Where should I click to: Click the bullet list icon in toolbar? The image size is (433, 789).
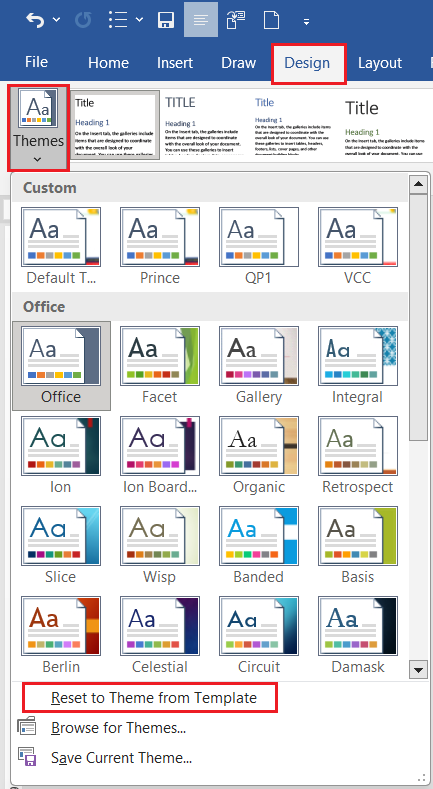118,20
